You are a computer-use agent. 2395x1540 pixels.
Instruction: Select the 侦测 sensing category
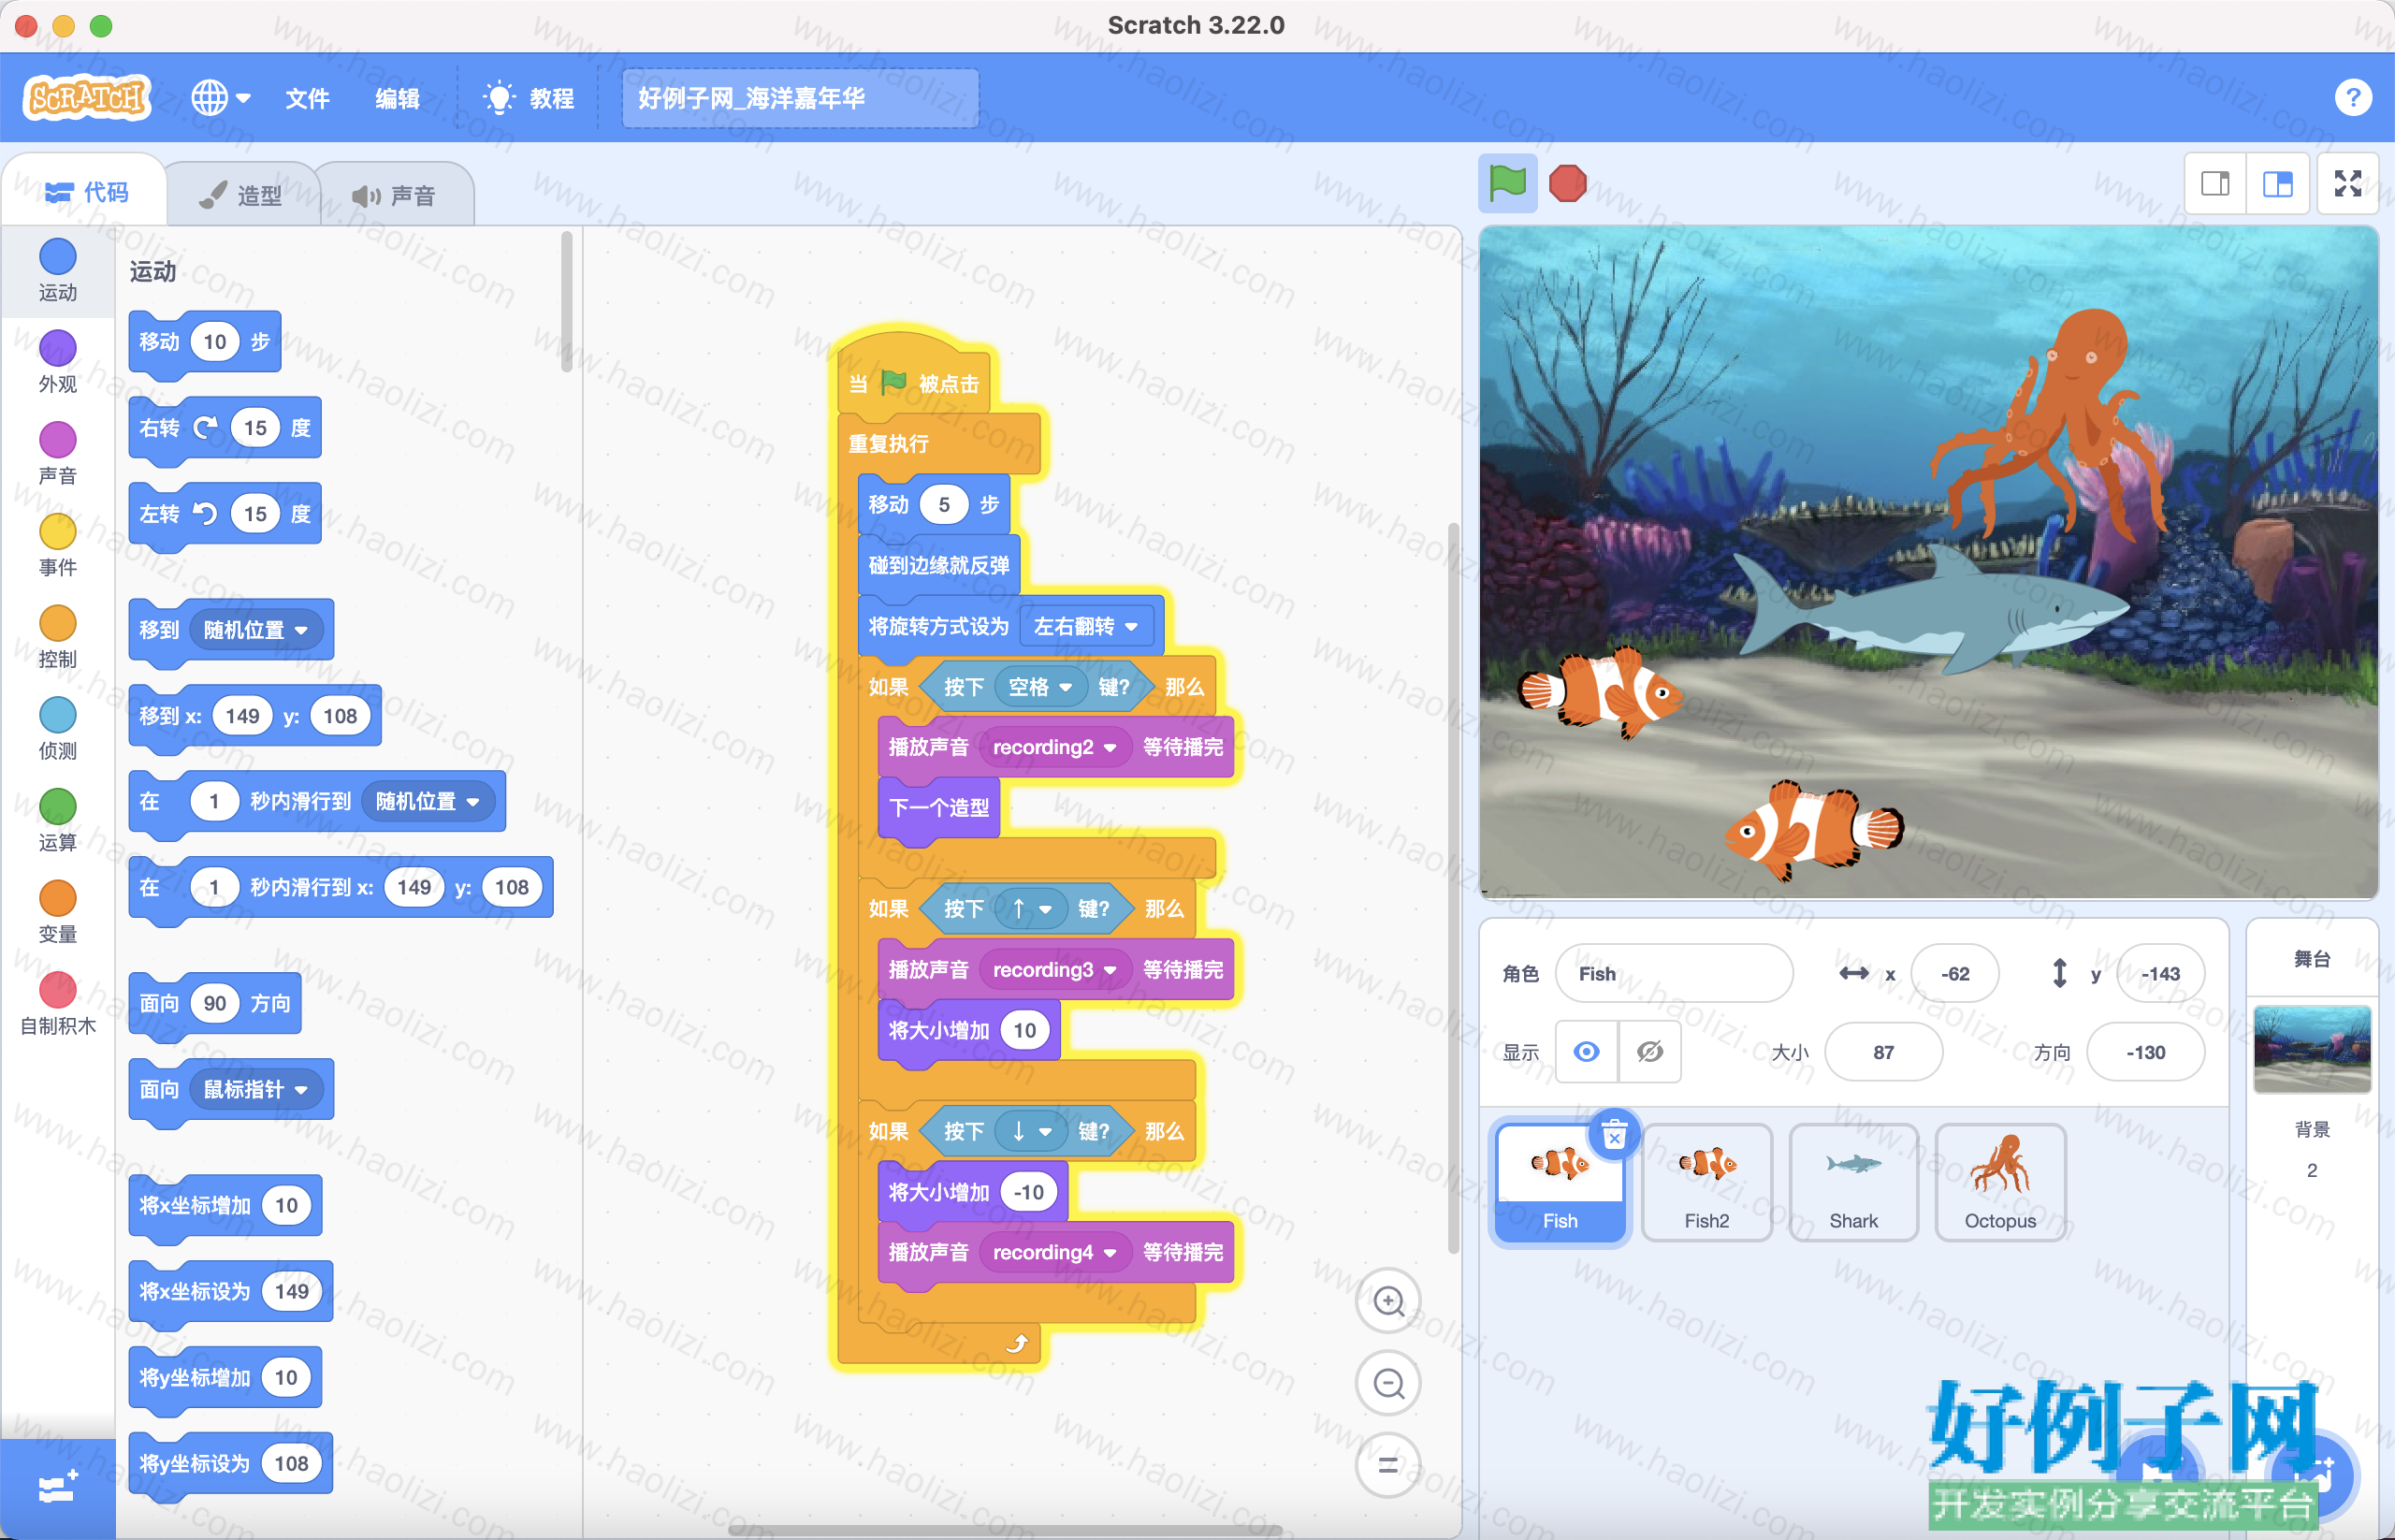click(58, 730)
